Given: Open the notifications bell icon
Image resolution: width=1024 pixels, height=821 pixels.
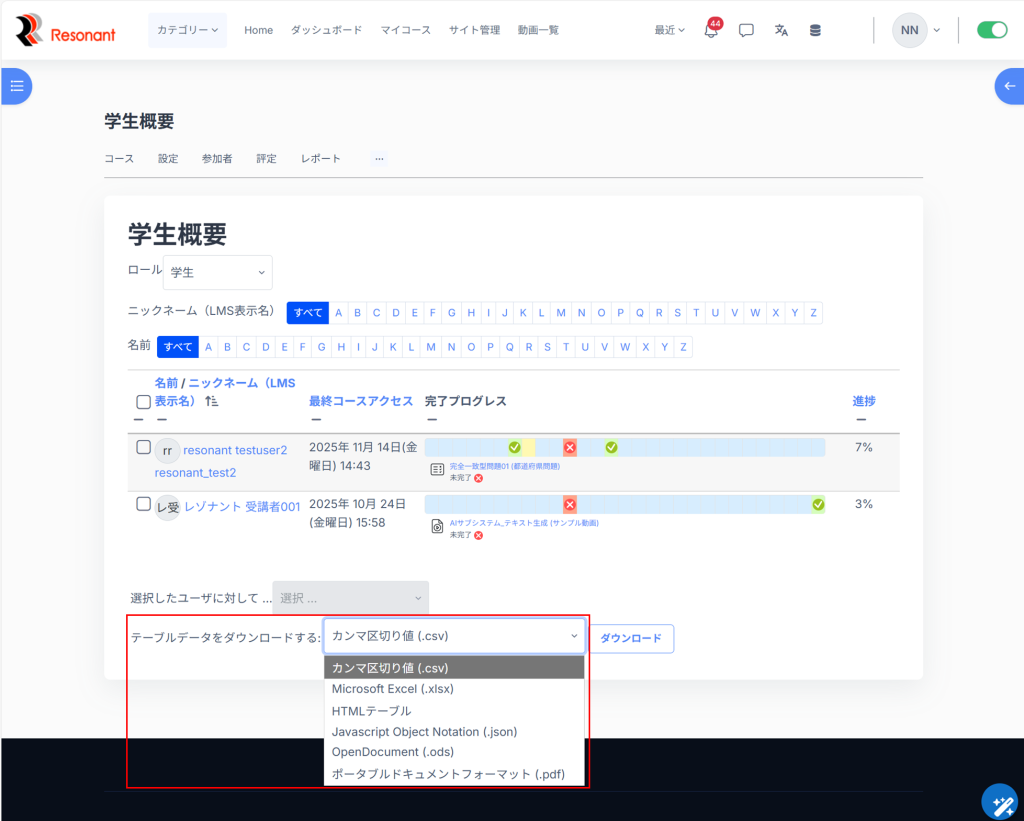Looking at the screenshot, I should click(711, 31).
